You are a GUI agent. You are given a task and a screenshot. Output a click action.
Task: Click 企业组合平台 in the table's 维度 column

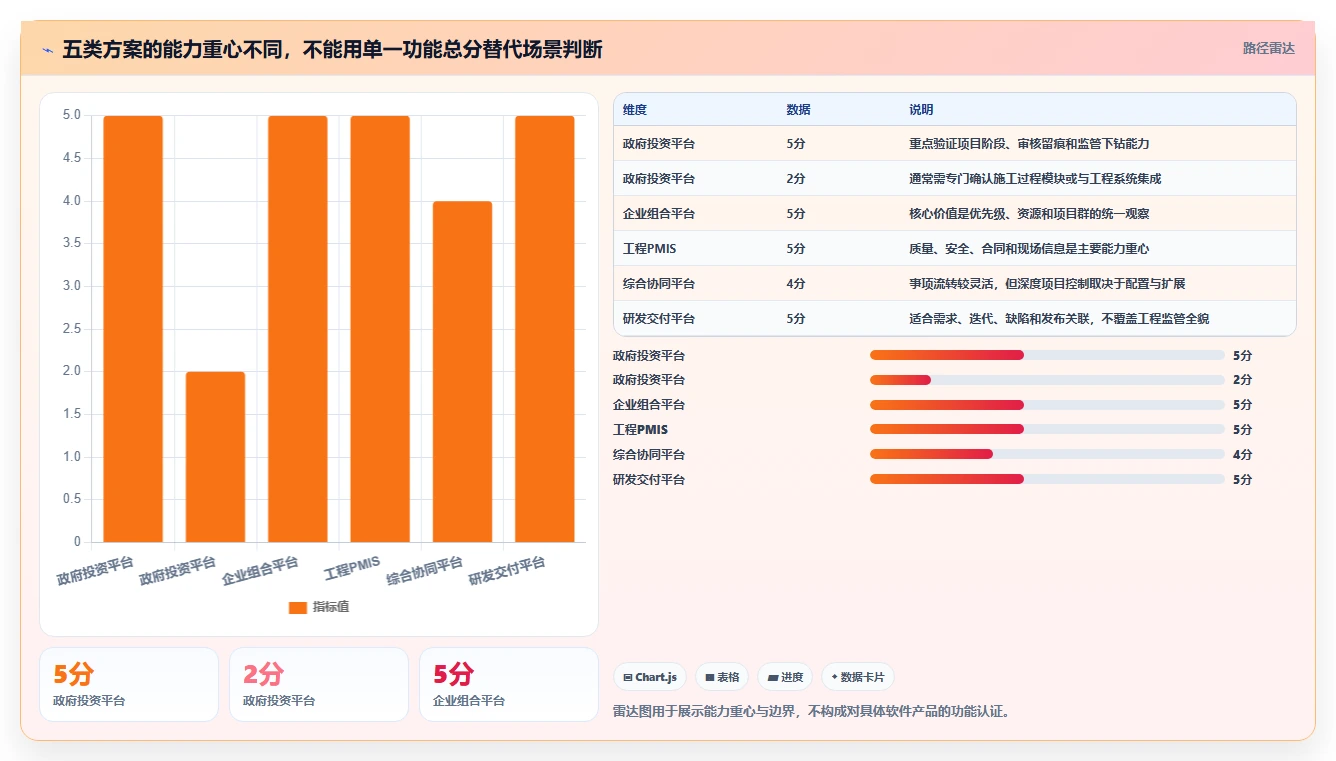point(658,214)
